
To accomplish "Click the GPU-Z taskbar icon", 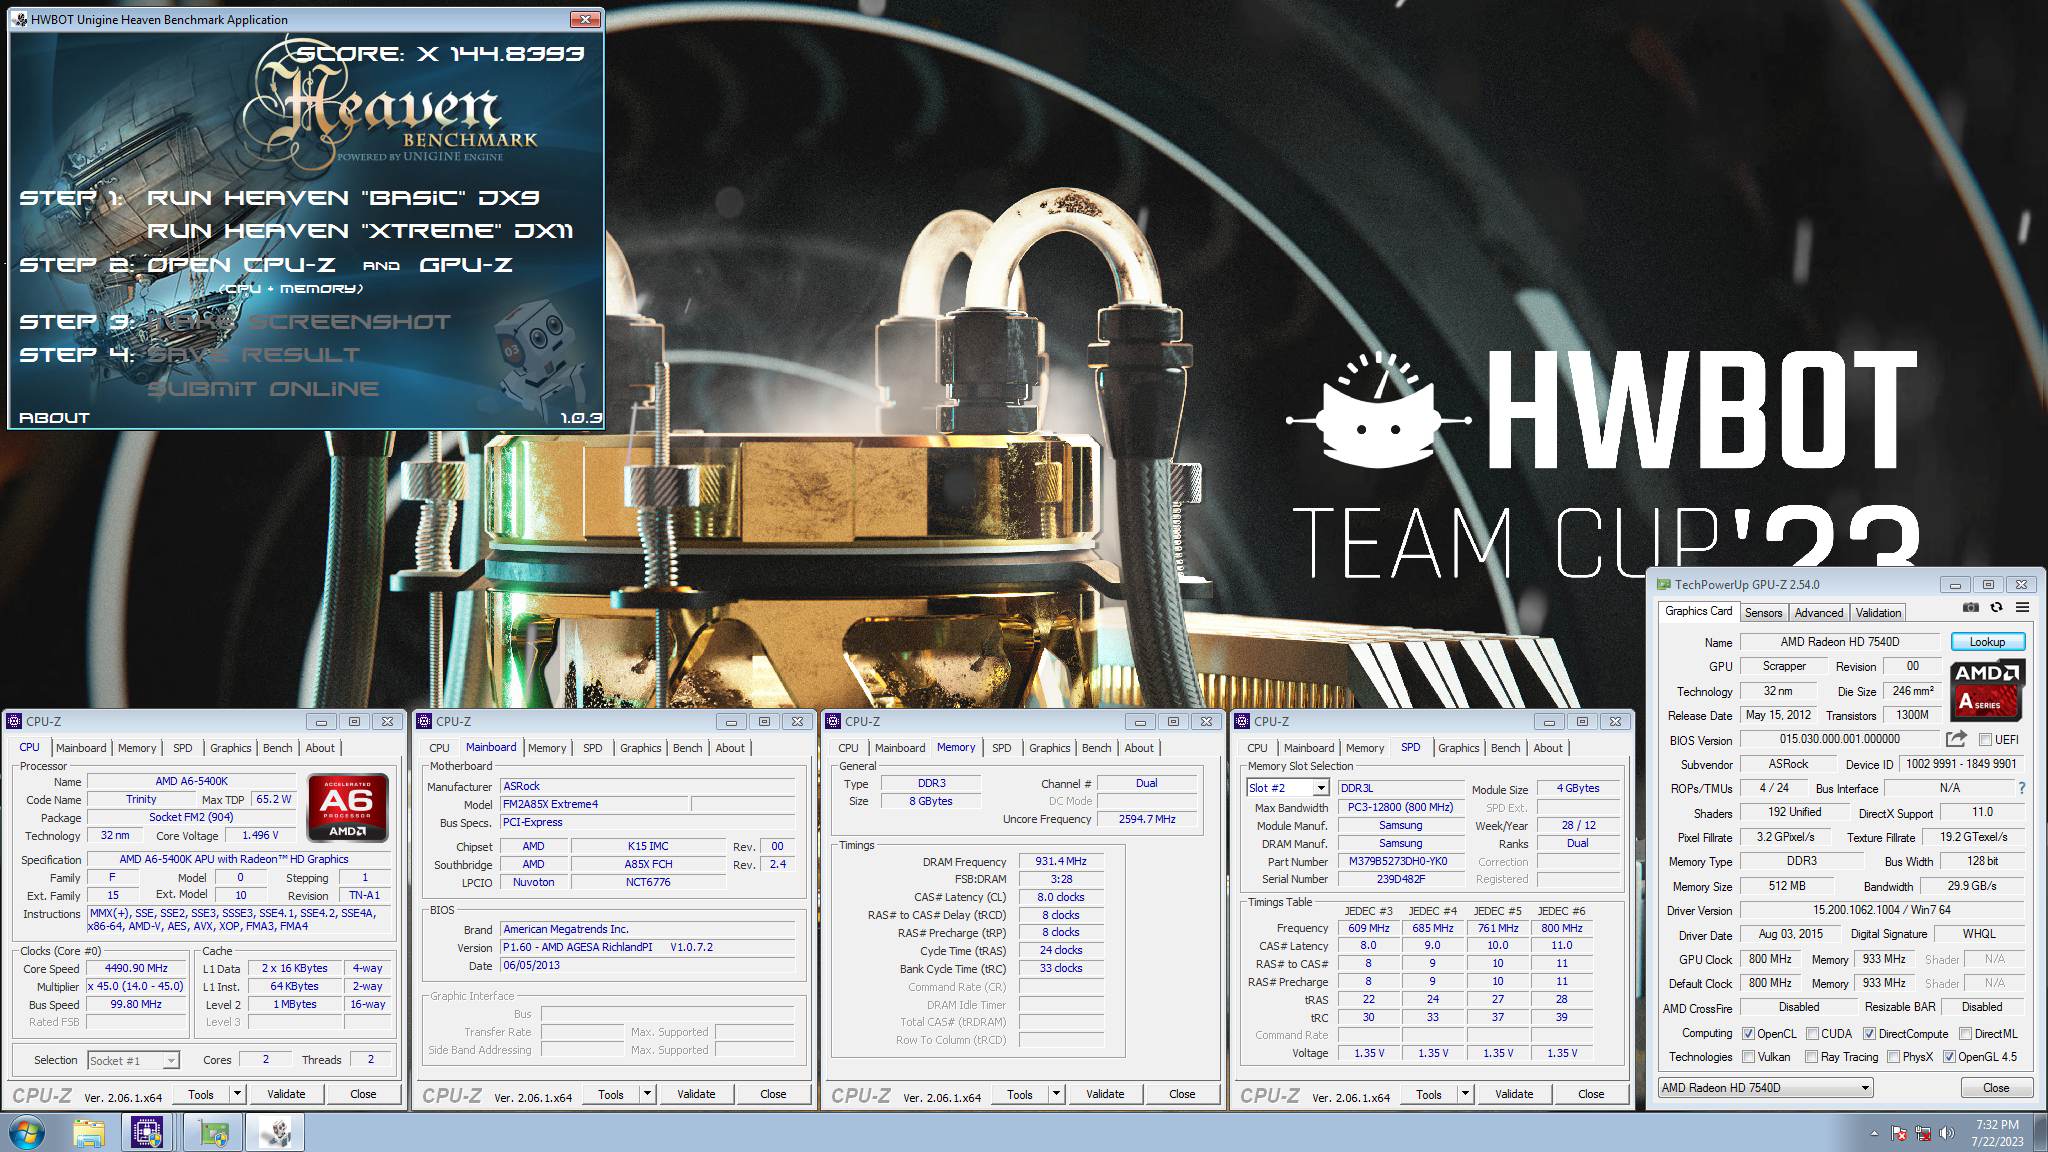I will click(x=213, y=1133).
